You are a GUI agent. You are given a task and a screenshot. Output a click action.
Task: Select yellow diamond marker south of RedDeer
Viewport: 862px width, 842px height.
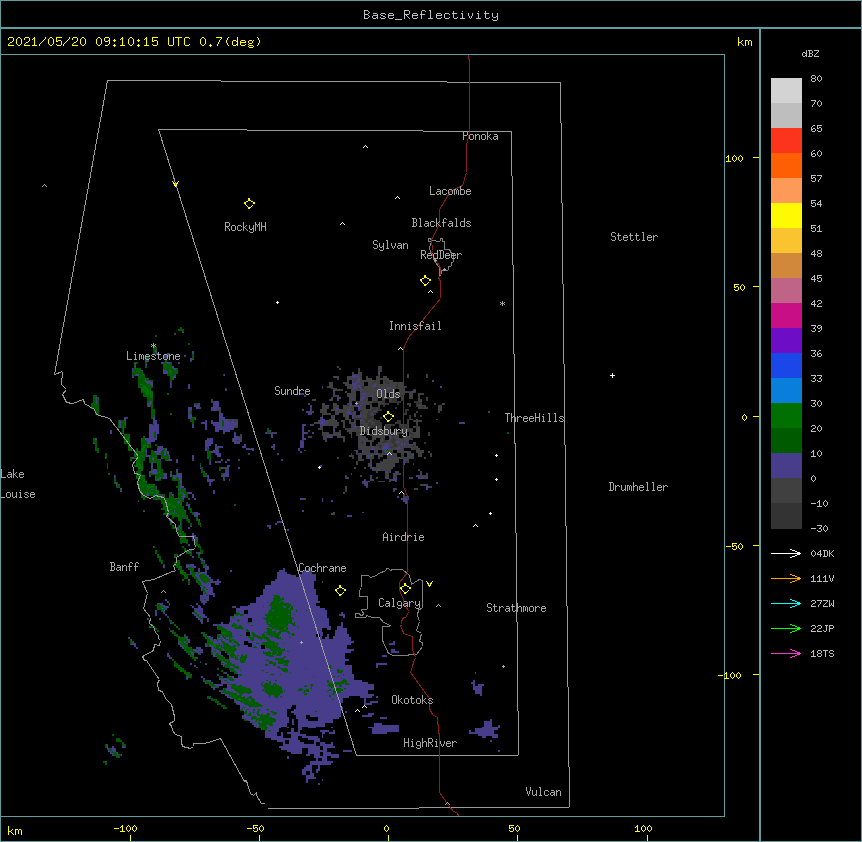(425, 281)
